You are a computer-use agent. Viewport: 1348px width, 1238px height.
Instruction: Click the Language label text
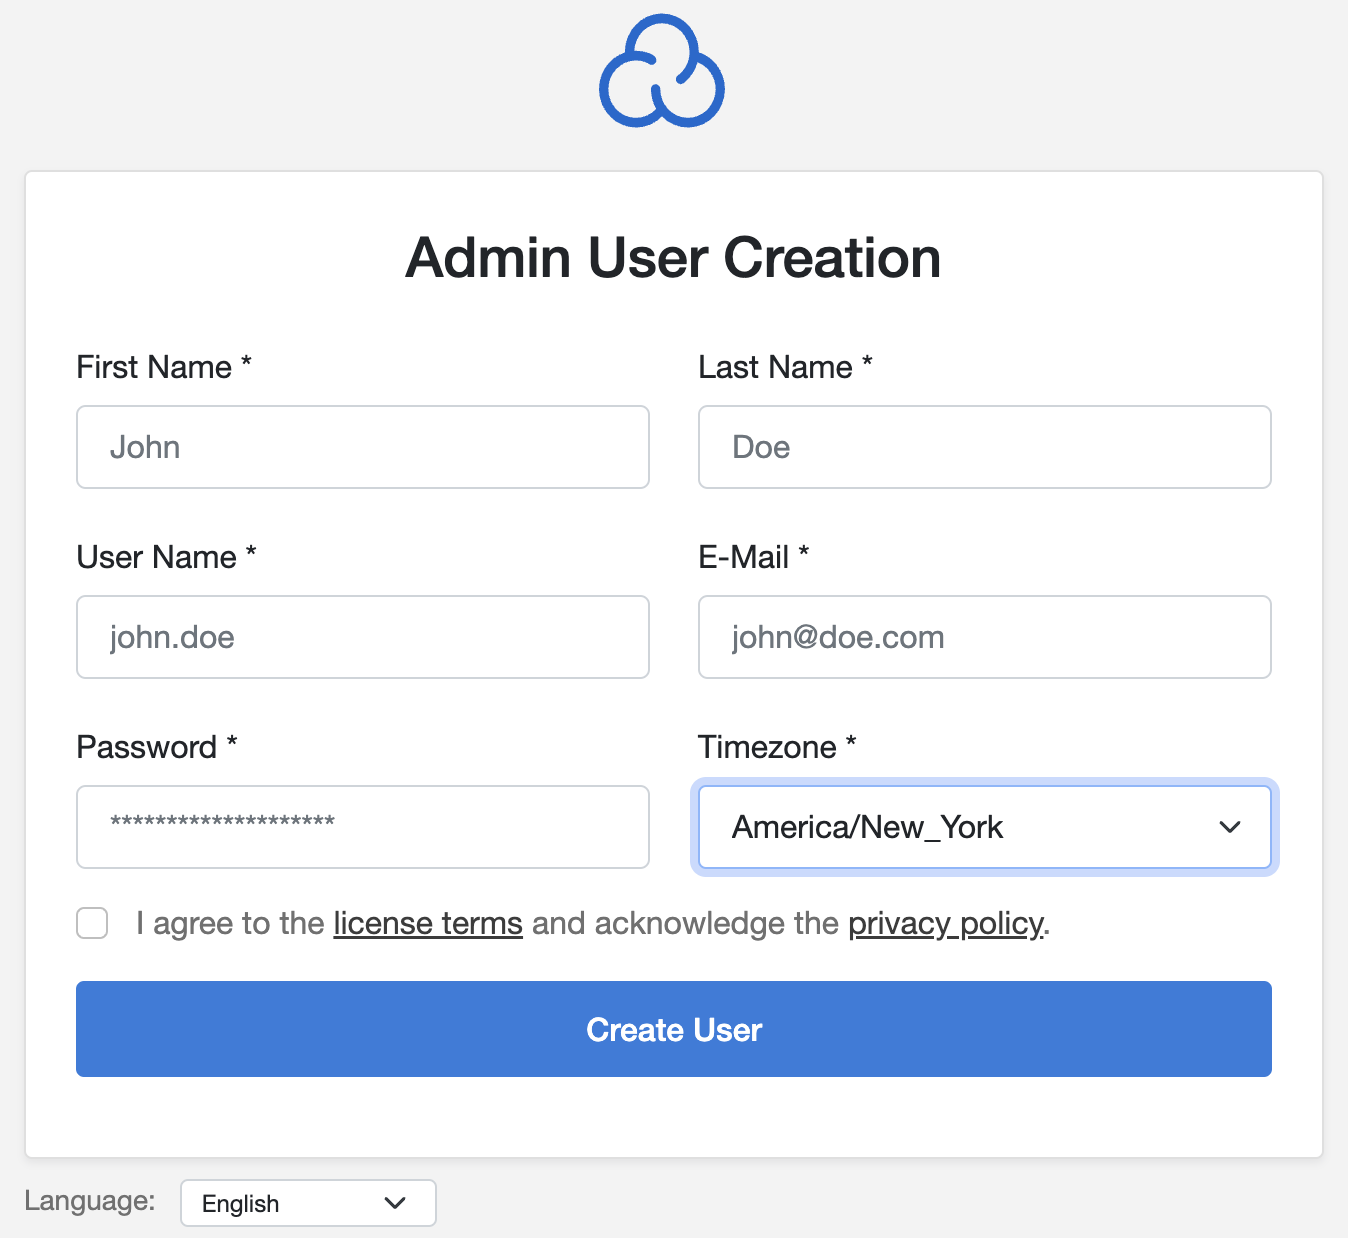tap(90, 1201)
